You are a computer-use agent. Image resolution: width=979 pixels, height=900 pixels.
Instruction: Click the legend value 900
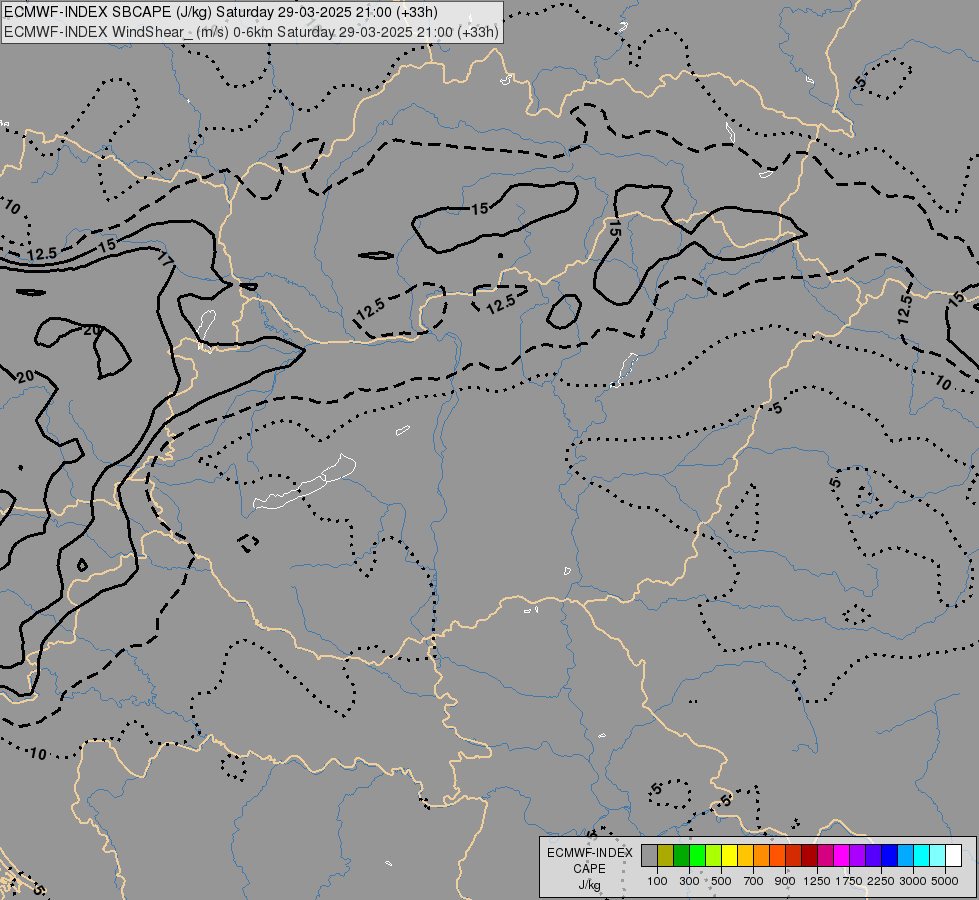click(785, 881)
